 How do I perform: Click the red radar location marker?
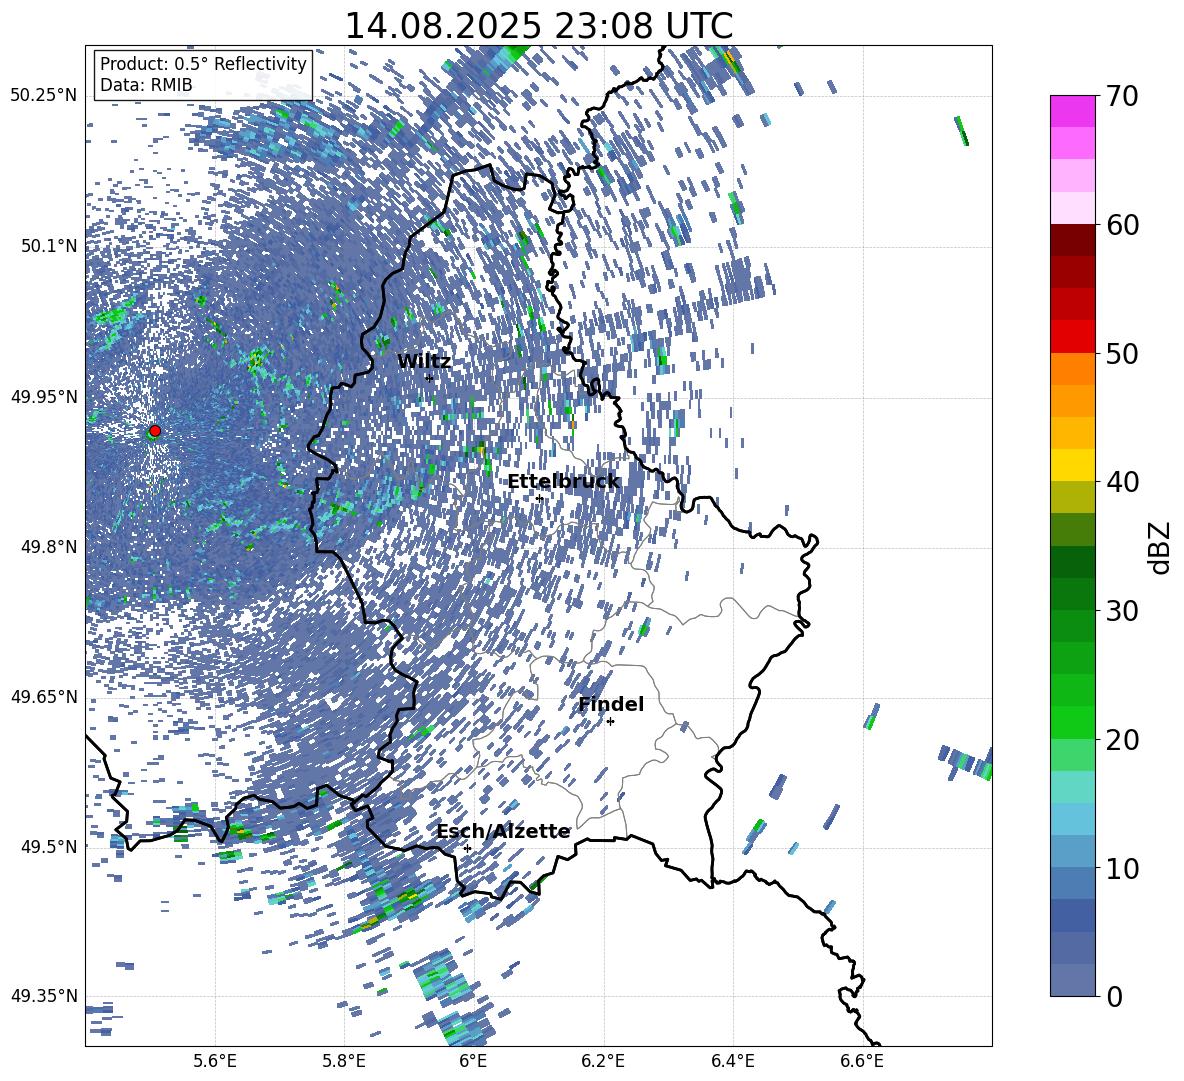[x=155, y=431]
